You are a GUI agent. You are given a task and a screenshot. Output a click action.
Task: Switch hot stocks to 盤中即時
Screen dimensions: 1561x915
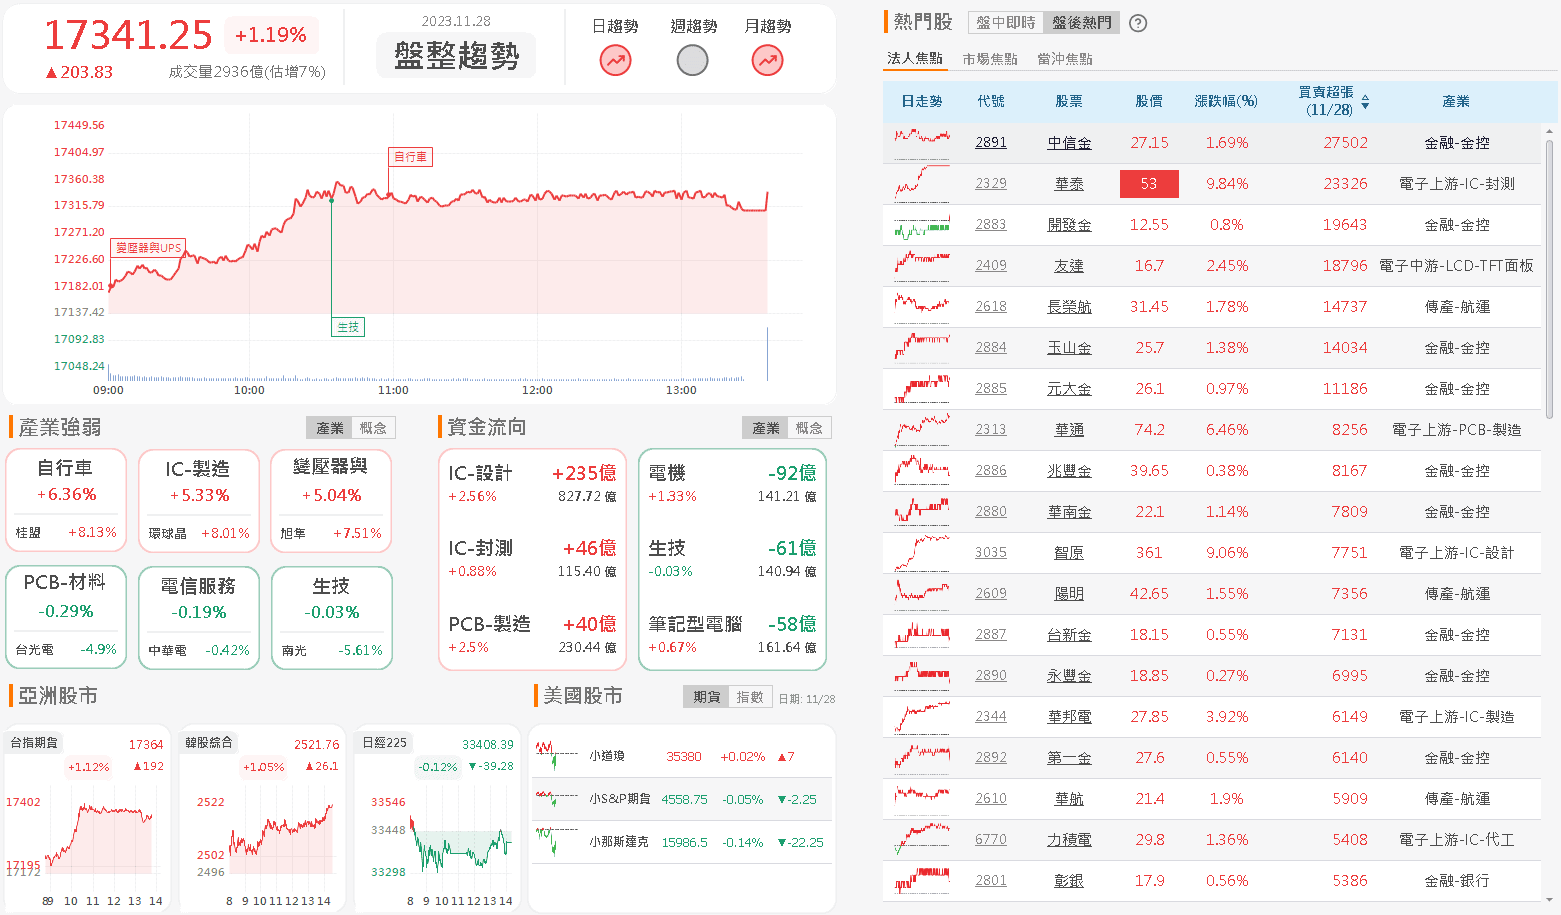[1006, 22]
